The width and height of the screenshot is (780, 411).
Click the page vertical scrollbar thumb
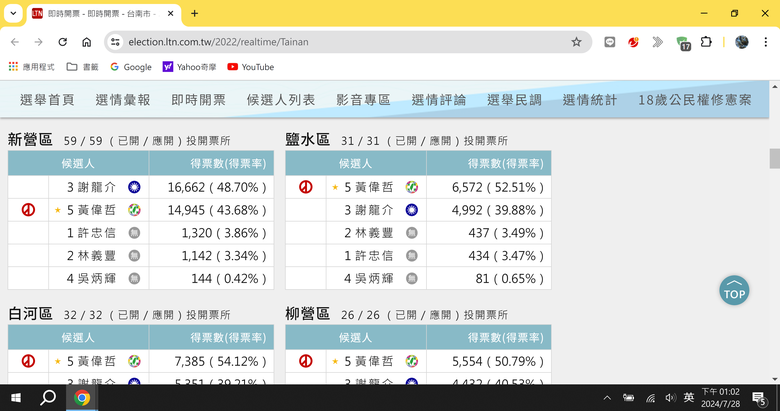[775, 159]
